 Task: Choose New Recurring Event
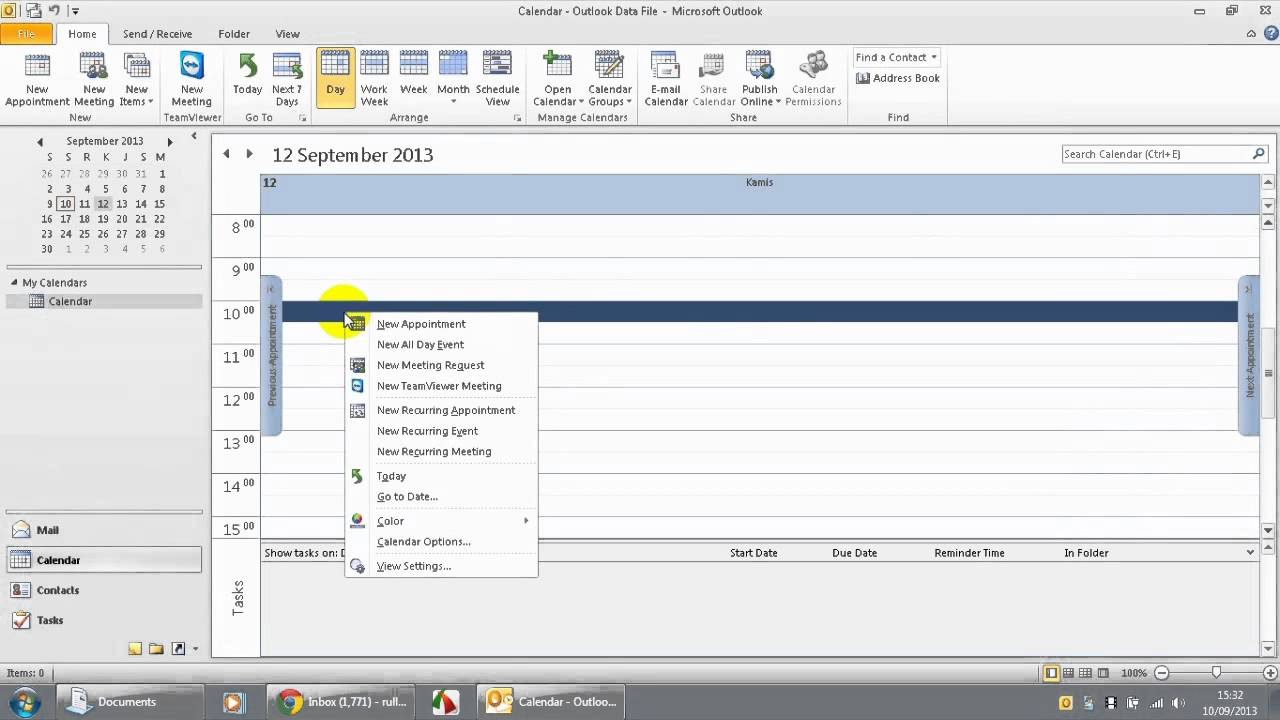(x=441, y=431)
